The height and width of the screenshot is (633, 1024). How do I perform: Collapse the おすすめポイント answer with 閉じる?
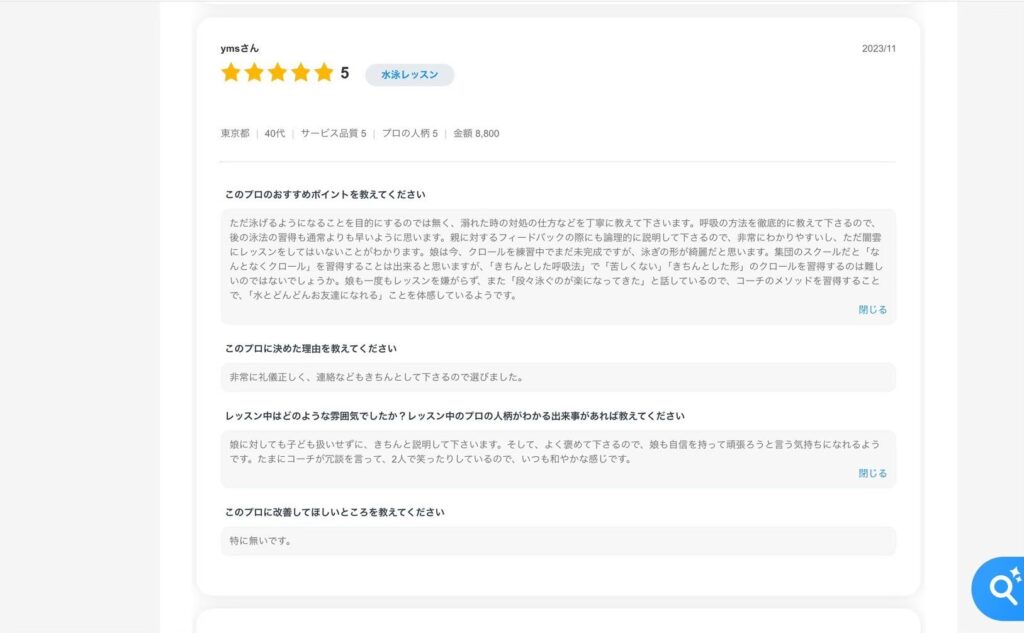872,310
